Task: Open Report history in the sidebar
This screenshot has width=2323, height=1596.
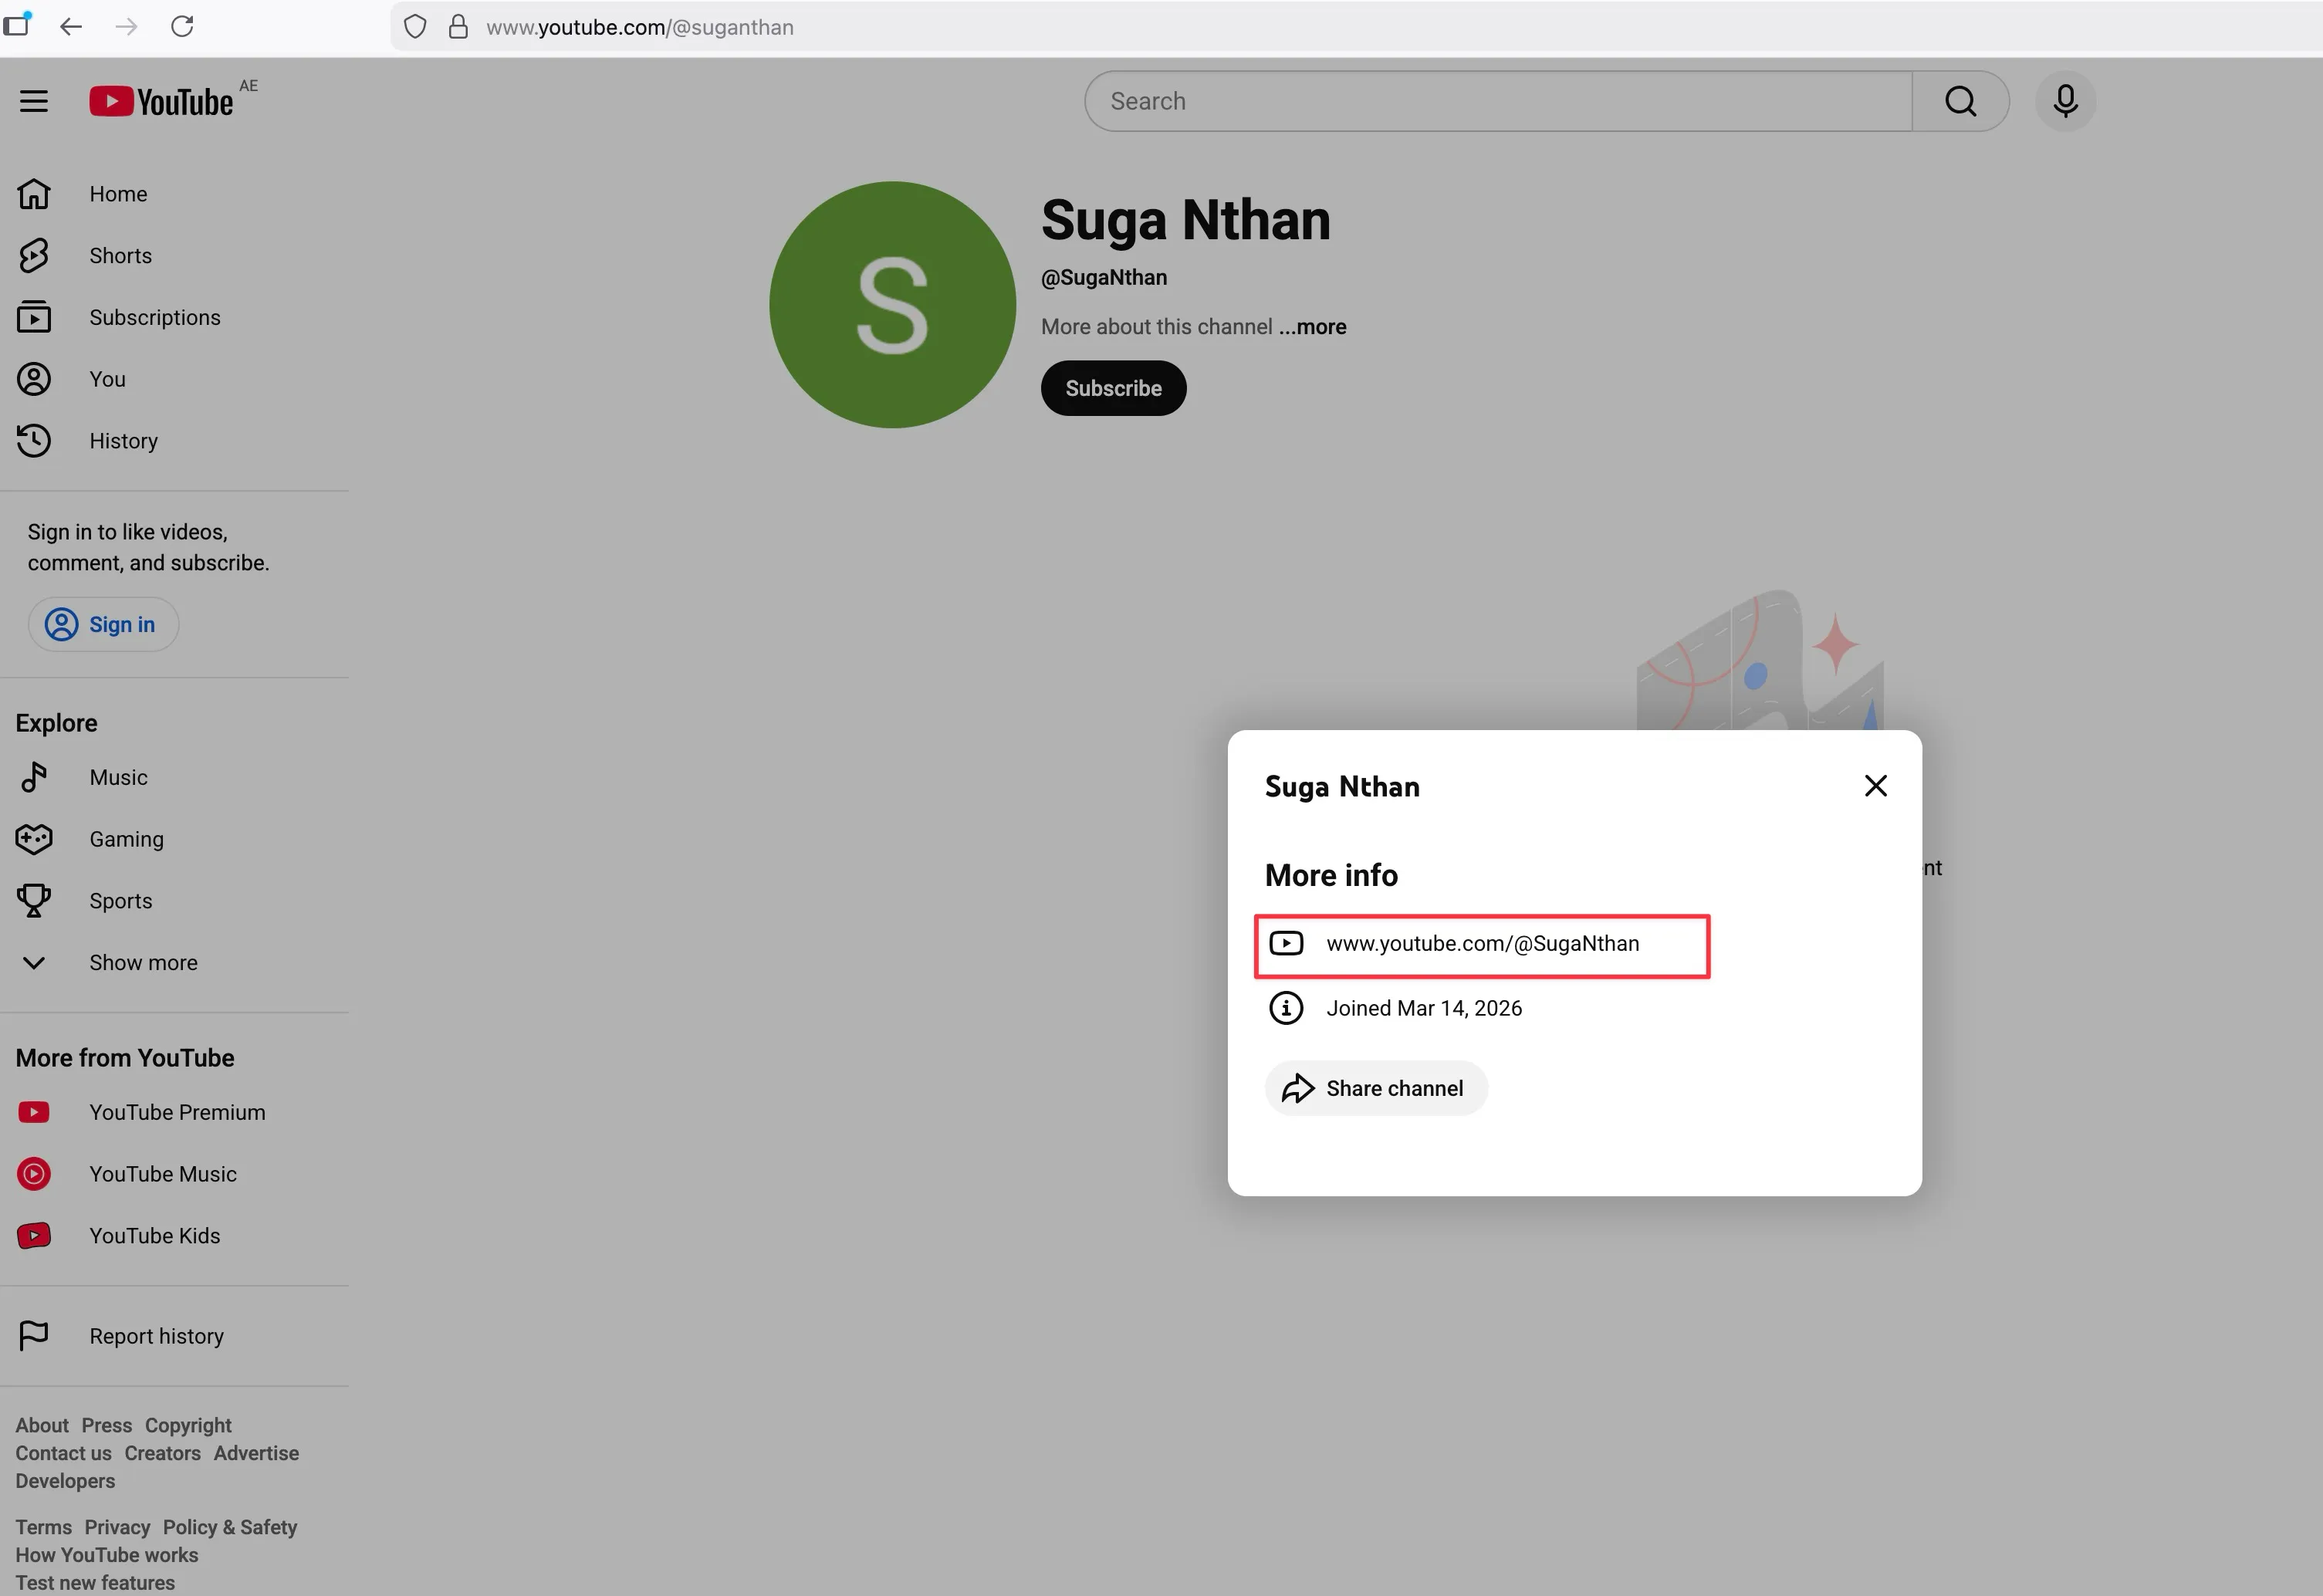Action: click(156, 1337)
